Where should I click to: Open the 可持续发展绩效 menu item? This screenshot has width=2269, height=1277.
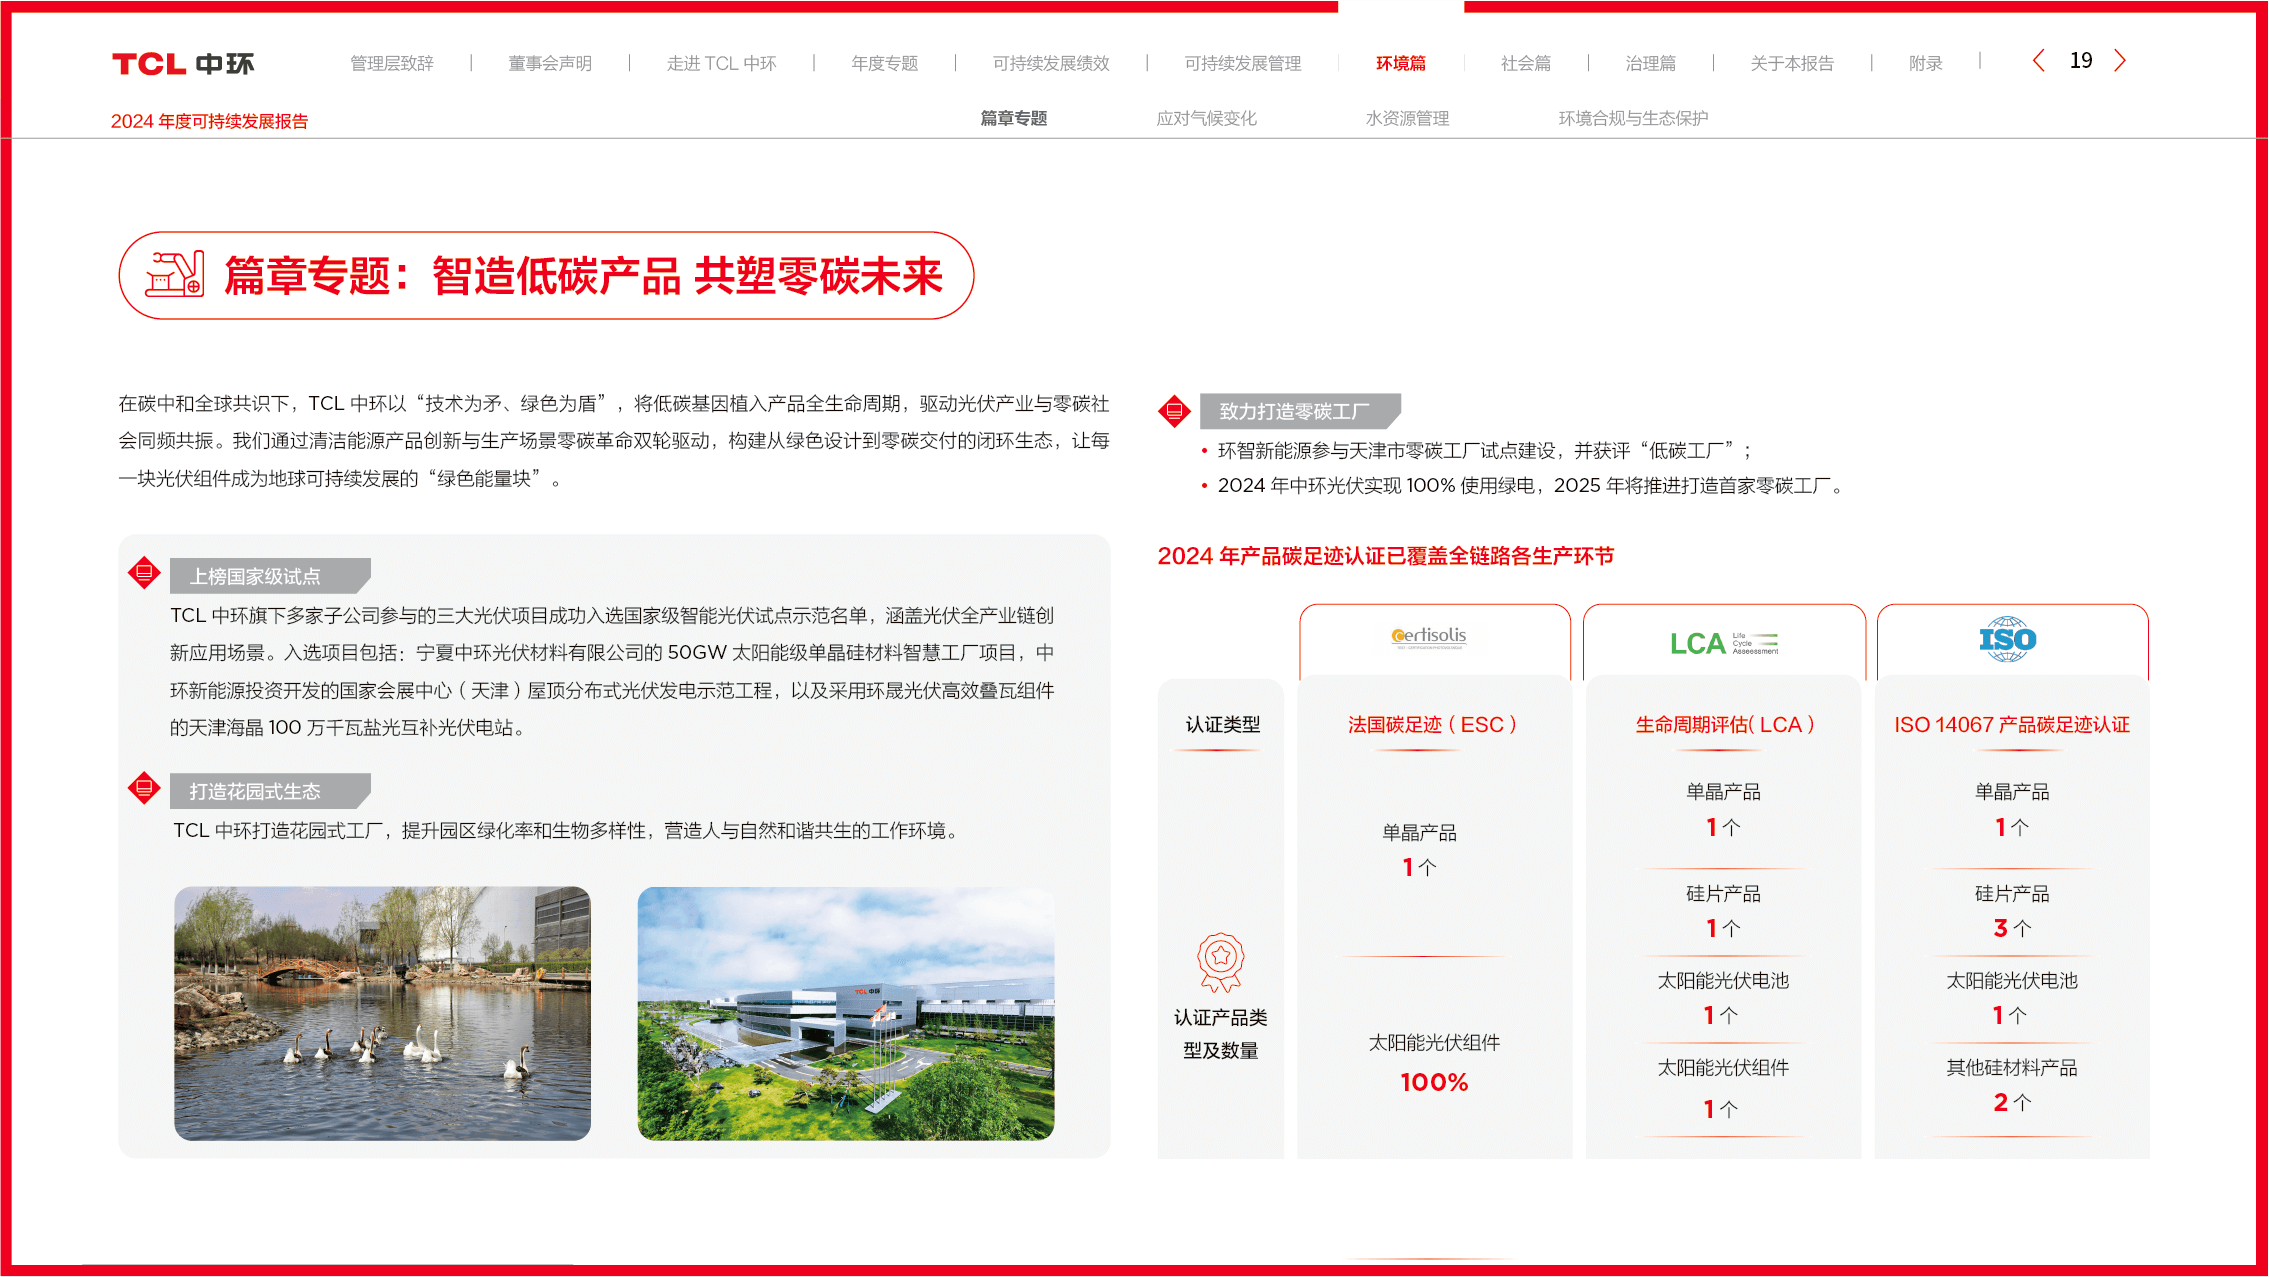click(x=1050, y=64)
